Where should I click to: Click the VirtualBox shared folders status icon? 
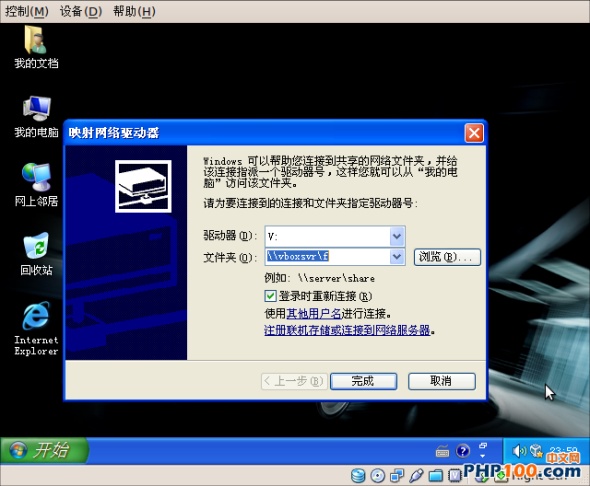coord(436,476)
